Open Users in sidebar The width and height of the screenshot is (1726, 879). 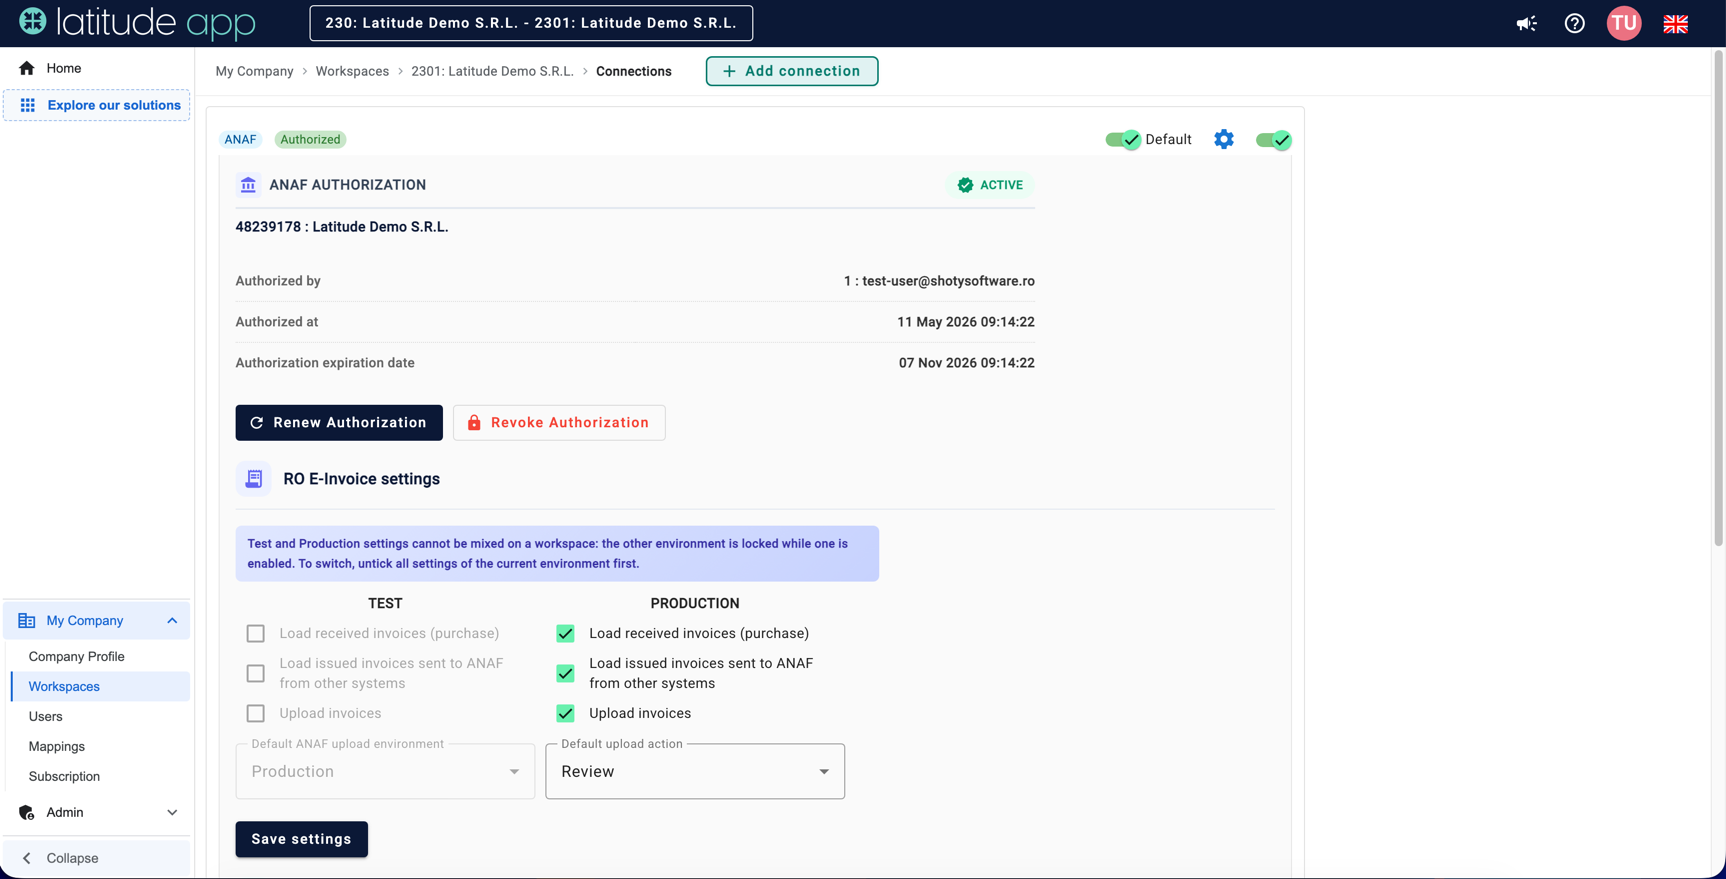(45, 716)
